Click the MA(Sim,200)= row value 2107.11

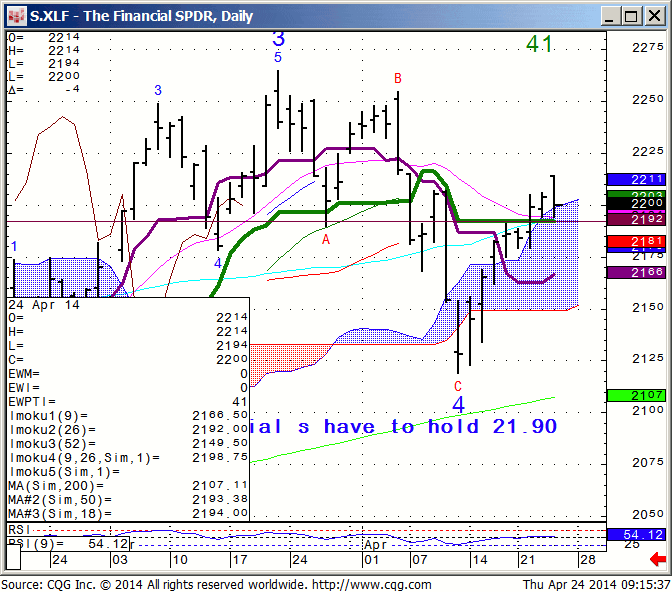[220, 486]
